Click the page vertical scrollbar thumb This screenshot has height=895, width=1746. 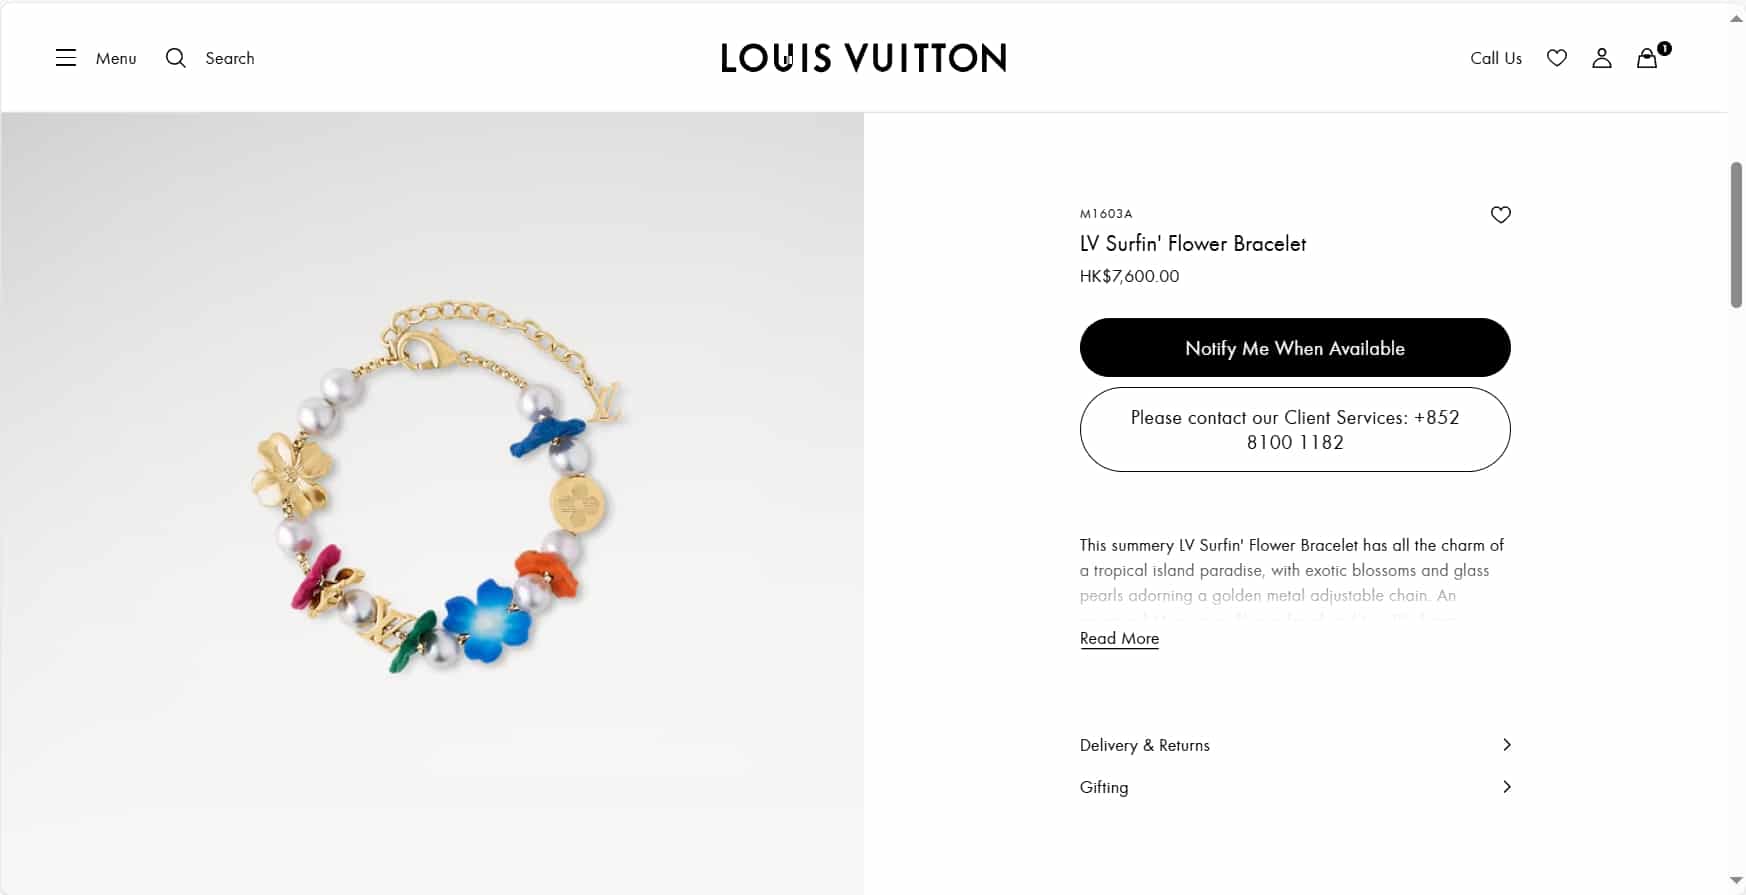coord(1737,235)
